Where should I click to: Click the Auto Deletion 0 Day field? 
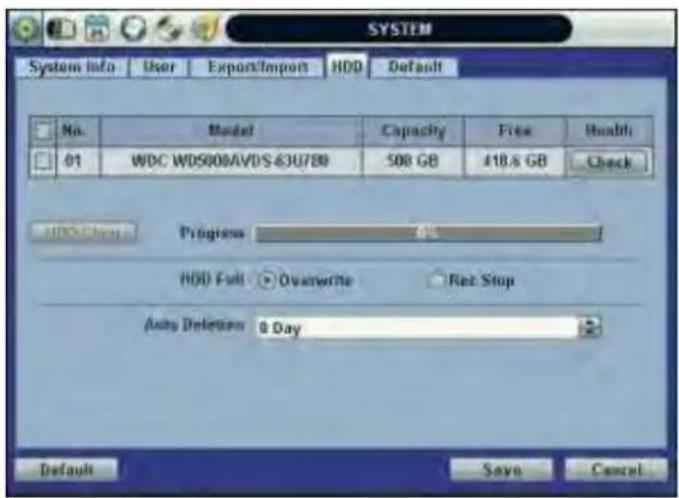[x=417, y=328]
